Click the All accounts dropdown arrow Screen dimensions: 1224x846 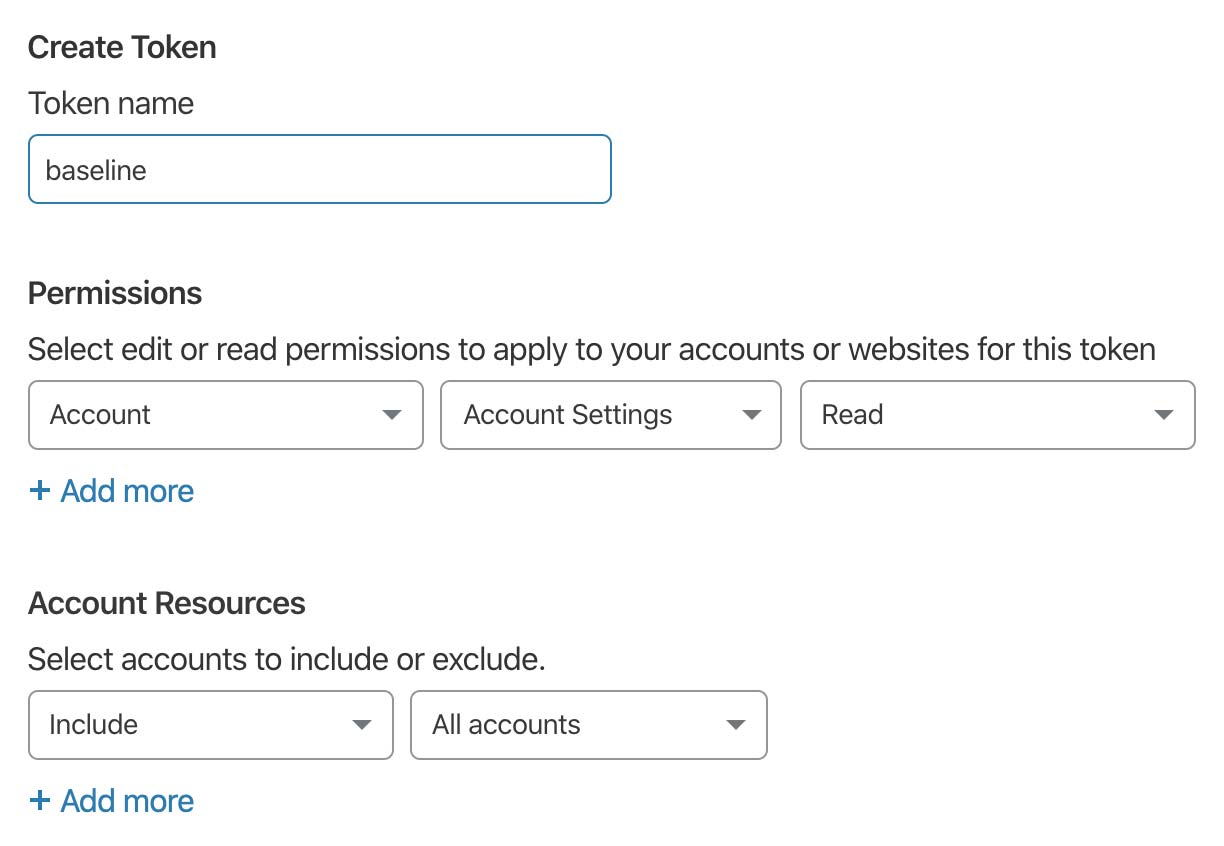[736, 725]
